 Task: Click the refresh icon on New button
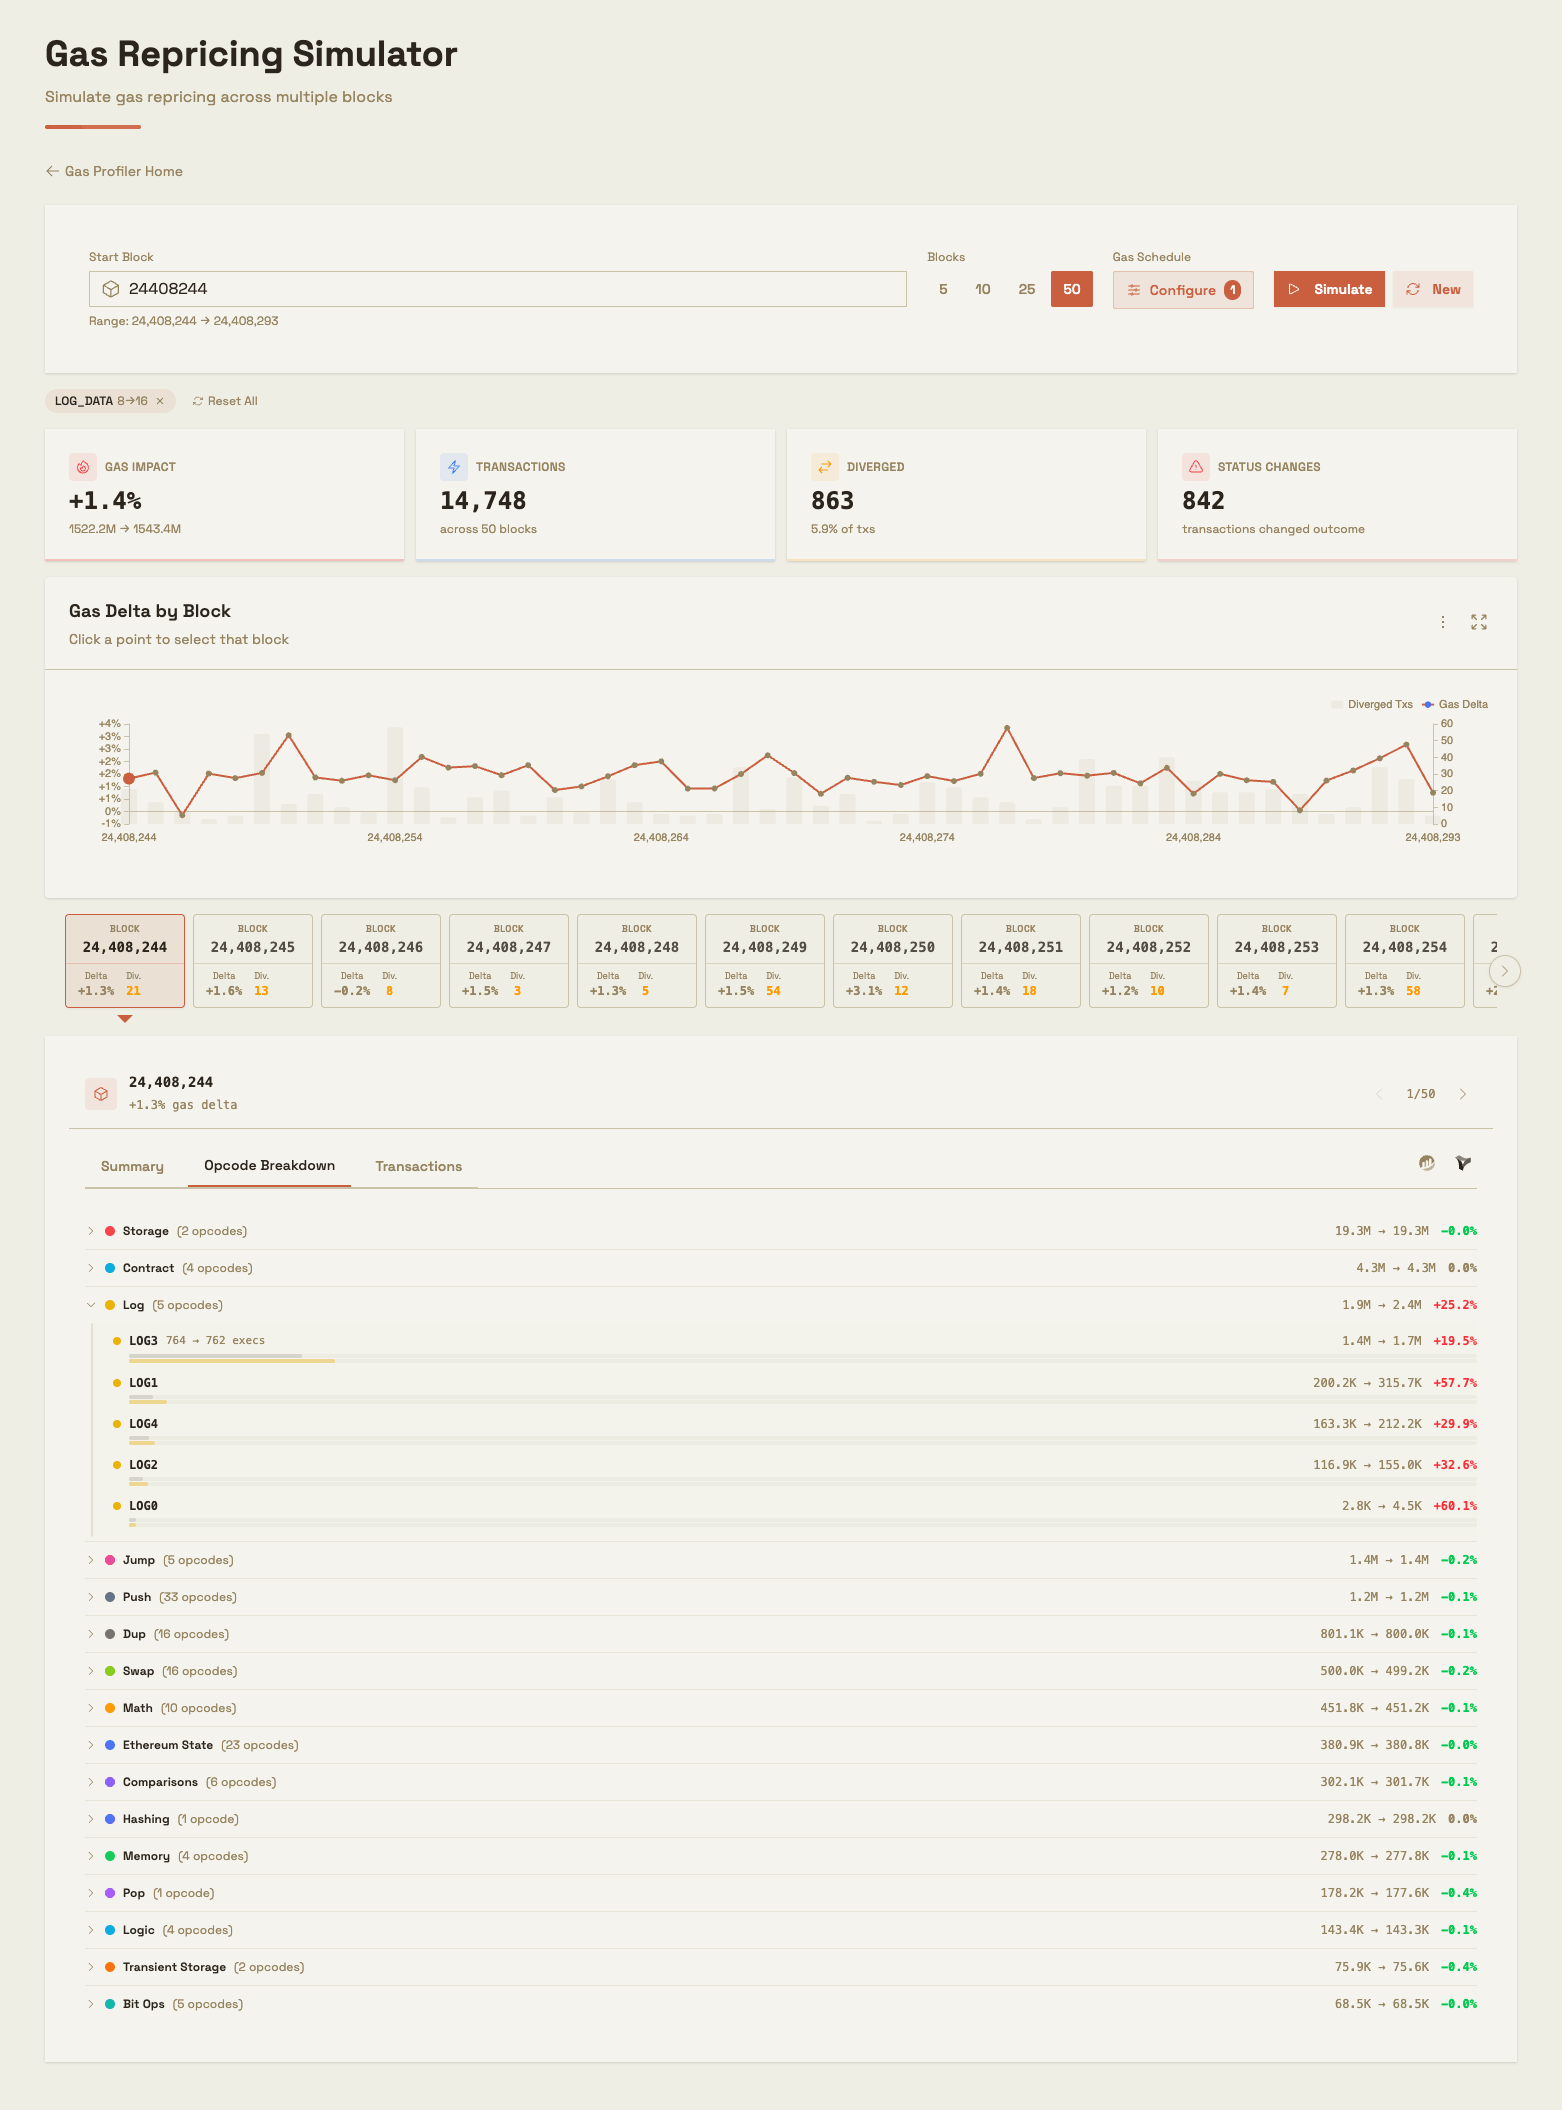[x=1413, y=289]
